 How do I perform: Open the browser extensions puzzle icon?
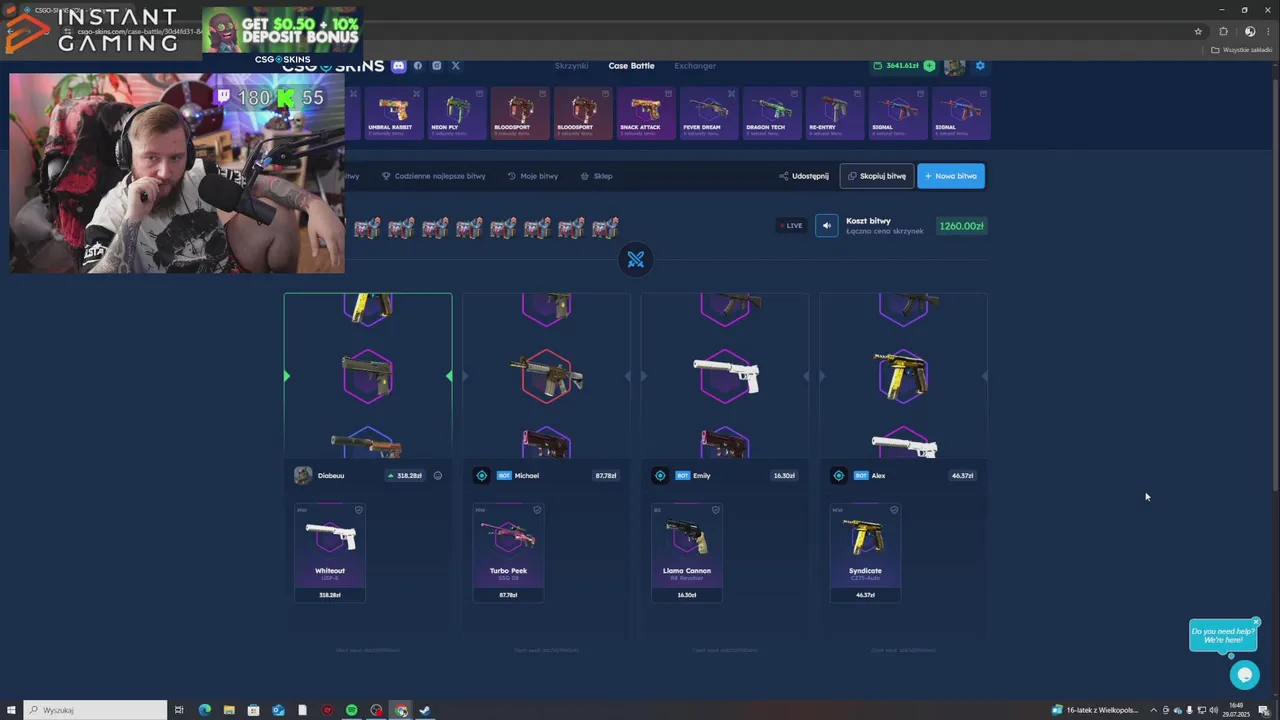pyautogui.click(x=1223, y=31)
